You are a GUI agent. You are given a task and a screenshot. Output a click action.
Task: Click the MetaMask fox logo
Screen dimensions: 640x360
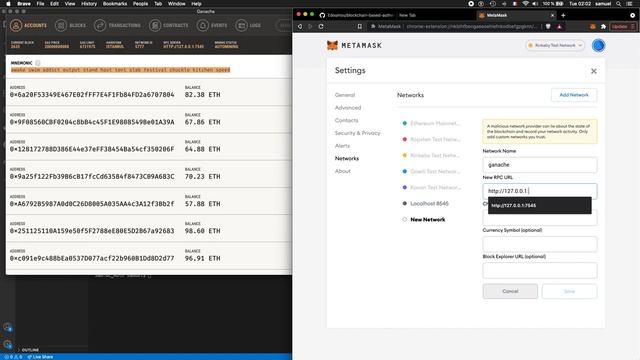[332, 45]
